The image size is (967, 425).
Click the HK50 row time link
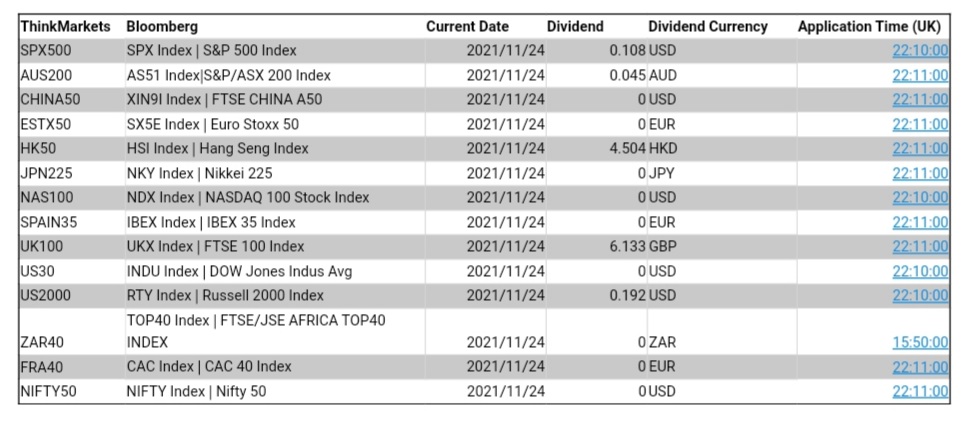[920, 149]
